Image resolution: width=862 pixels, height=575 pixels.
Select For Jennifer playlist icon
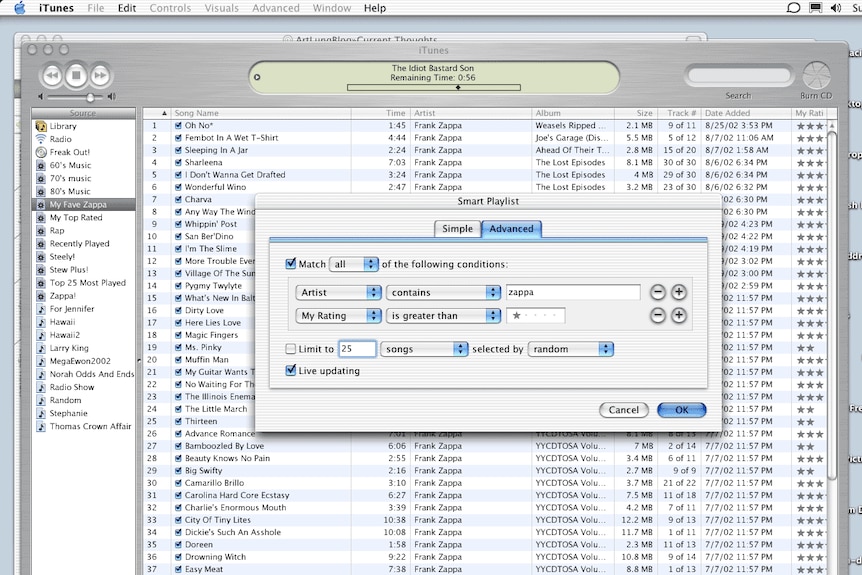click(41, 309)
